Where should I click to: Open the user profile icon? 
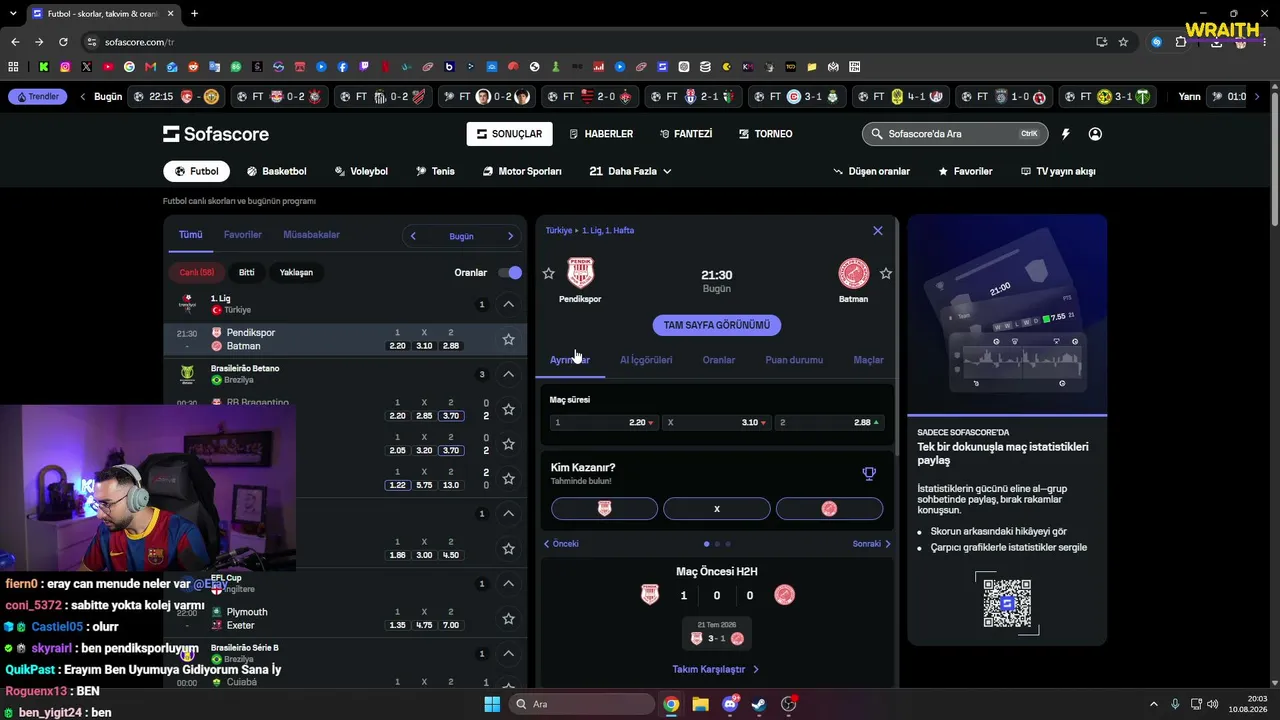click(1095, 134)
